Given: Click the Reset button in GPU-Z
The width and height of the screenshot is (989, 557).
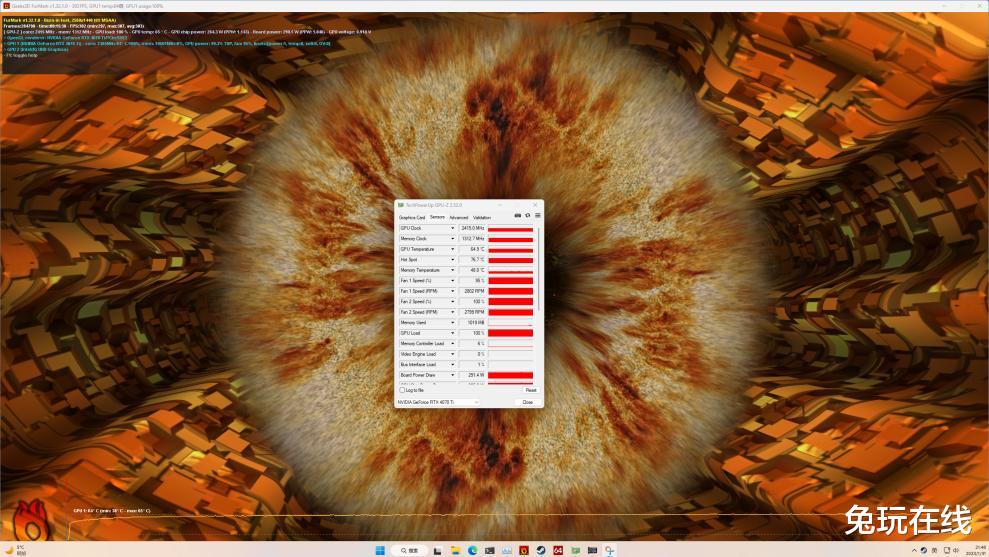Looking at the screenshot, I should pos(530,390).
